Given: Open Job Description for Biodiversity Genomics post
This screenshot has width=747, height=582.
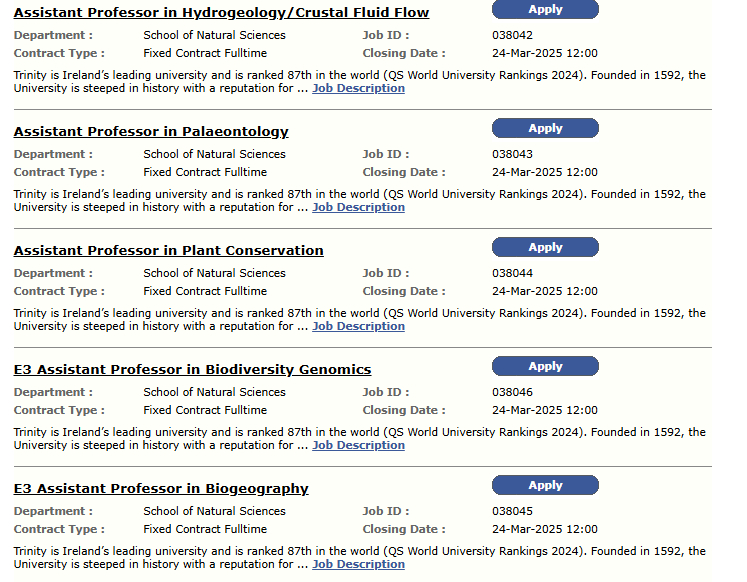Looking at the screenshot, I should point(358,445).
